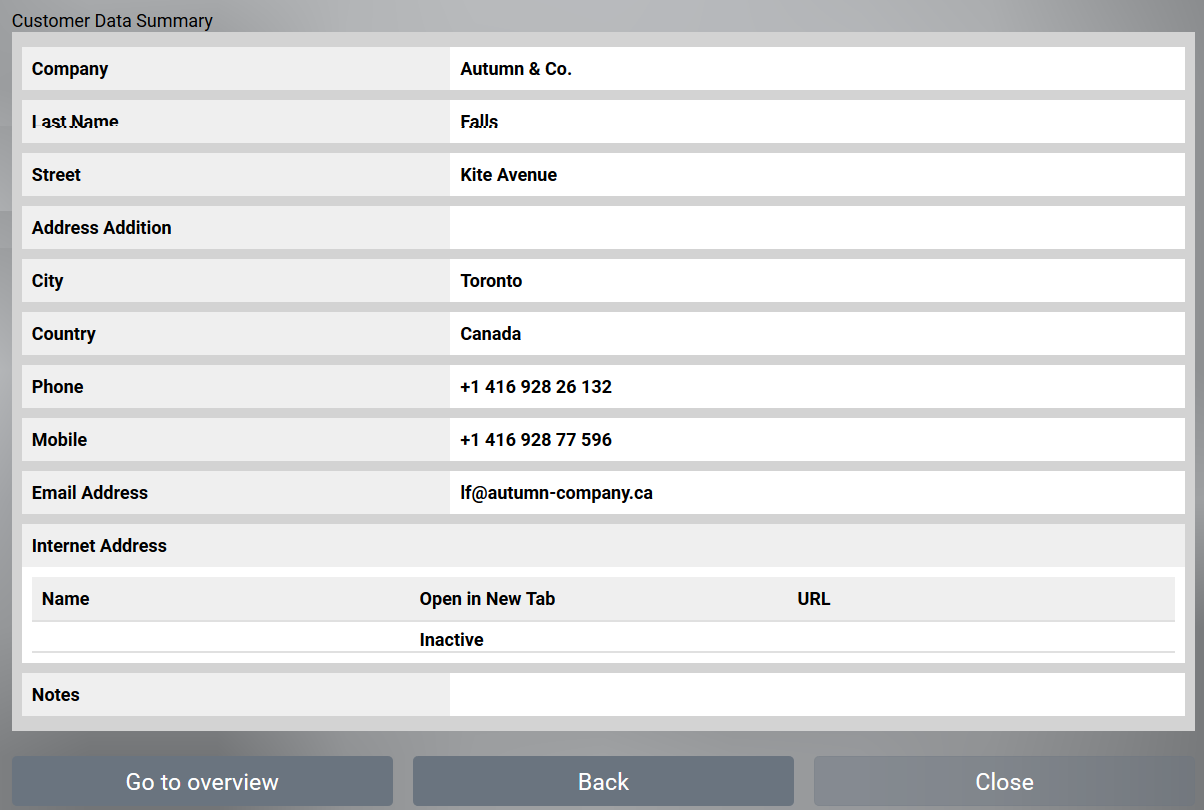
Task: Click the Phone field label
Action: click(58, 387)
